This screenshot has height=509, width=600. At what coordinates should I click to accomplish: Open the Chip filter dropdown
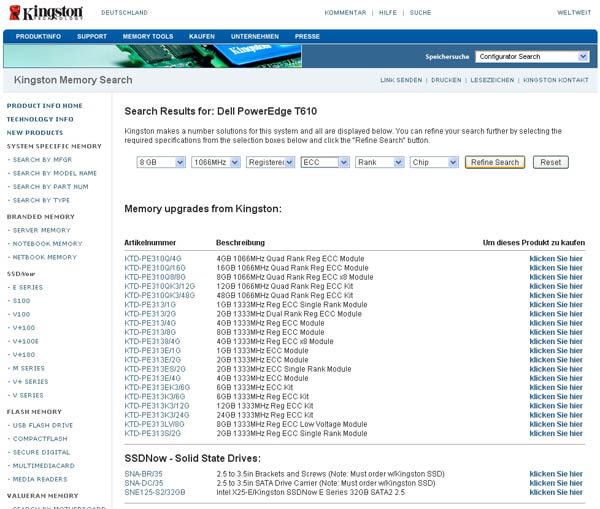pyautogui.click(x=434, y=162)
